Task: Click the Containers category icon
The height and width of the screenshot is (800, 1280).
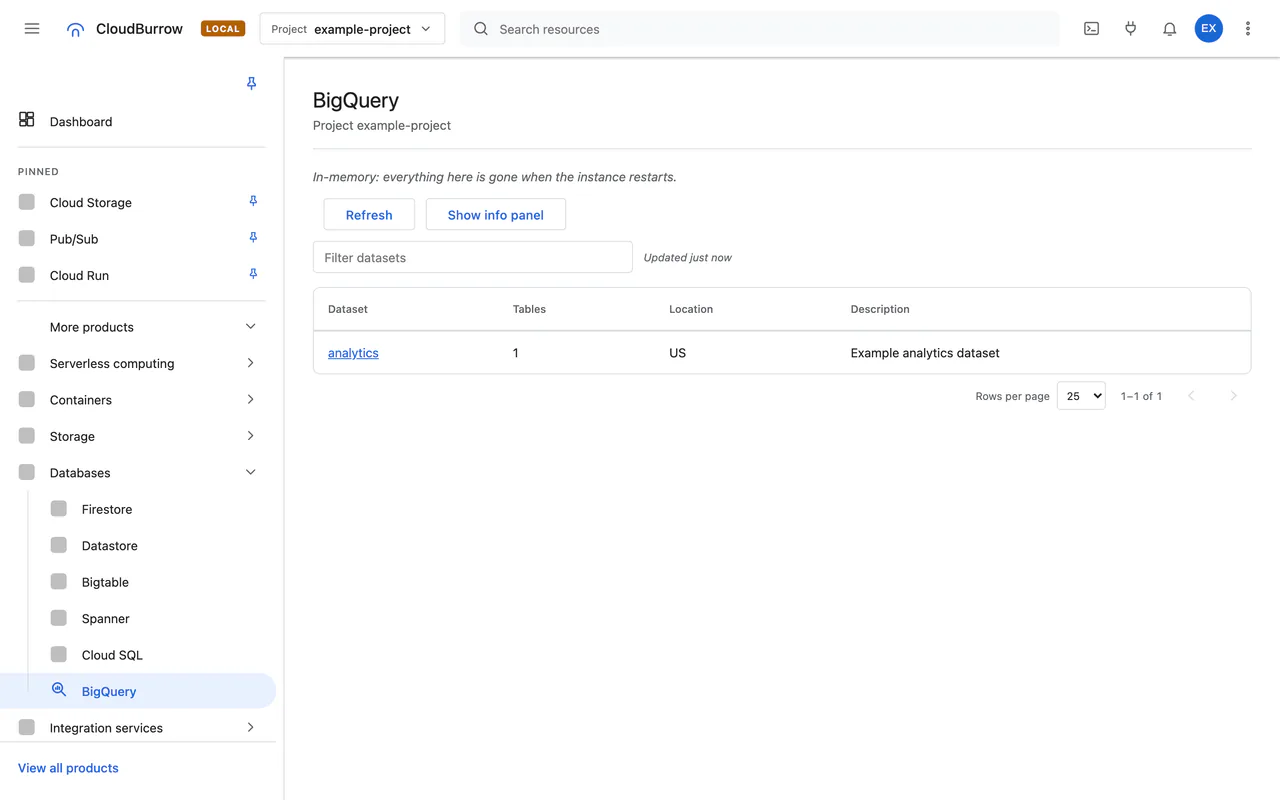Action: (27, 399)
